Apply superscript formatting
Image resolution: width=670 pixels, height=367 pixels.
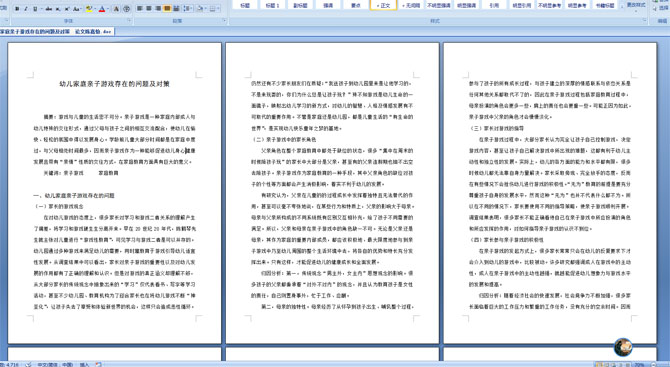[67, 9]
